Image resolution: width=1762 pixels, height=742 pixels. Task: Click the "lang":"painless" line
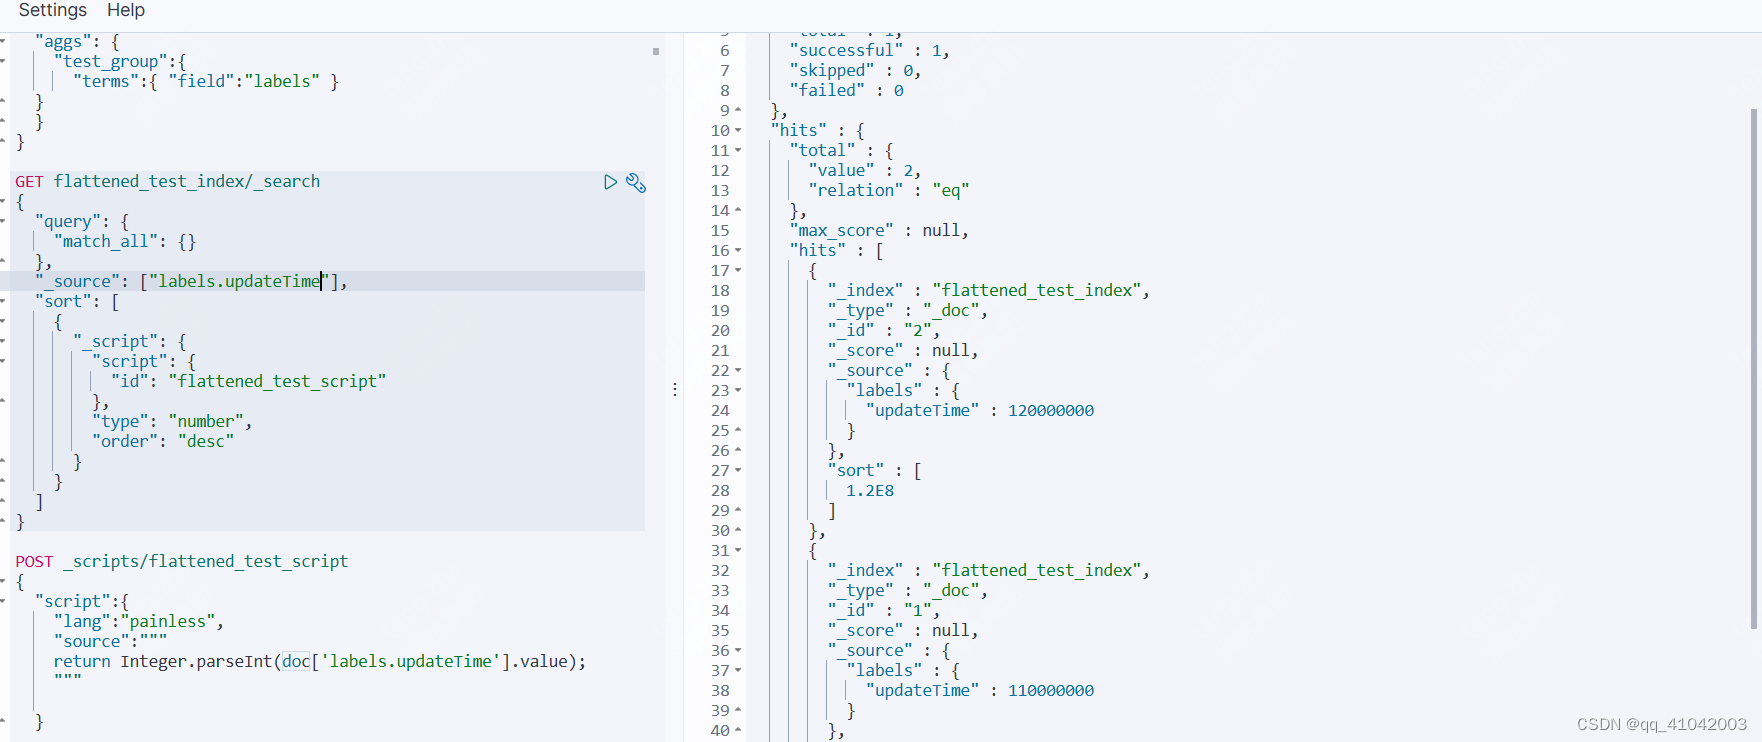138,621
